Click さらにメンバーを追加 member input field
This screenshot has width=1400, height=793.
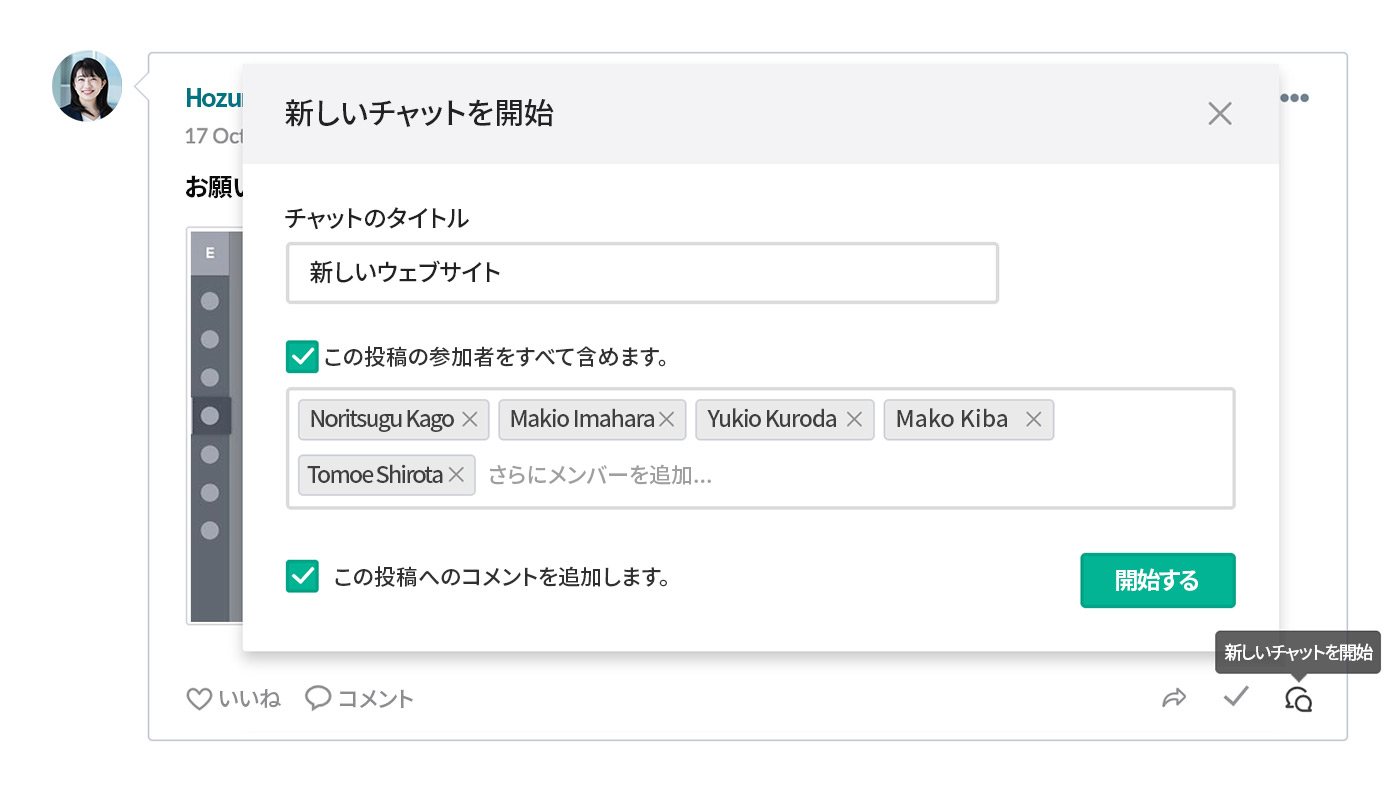[600, 474]
